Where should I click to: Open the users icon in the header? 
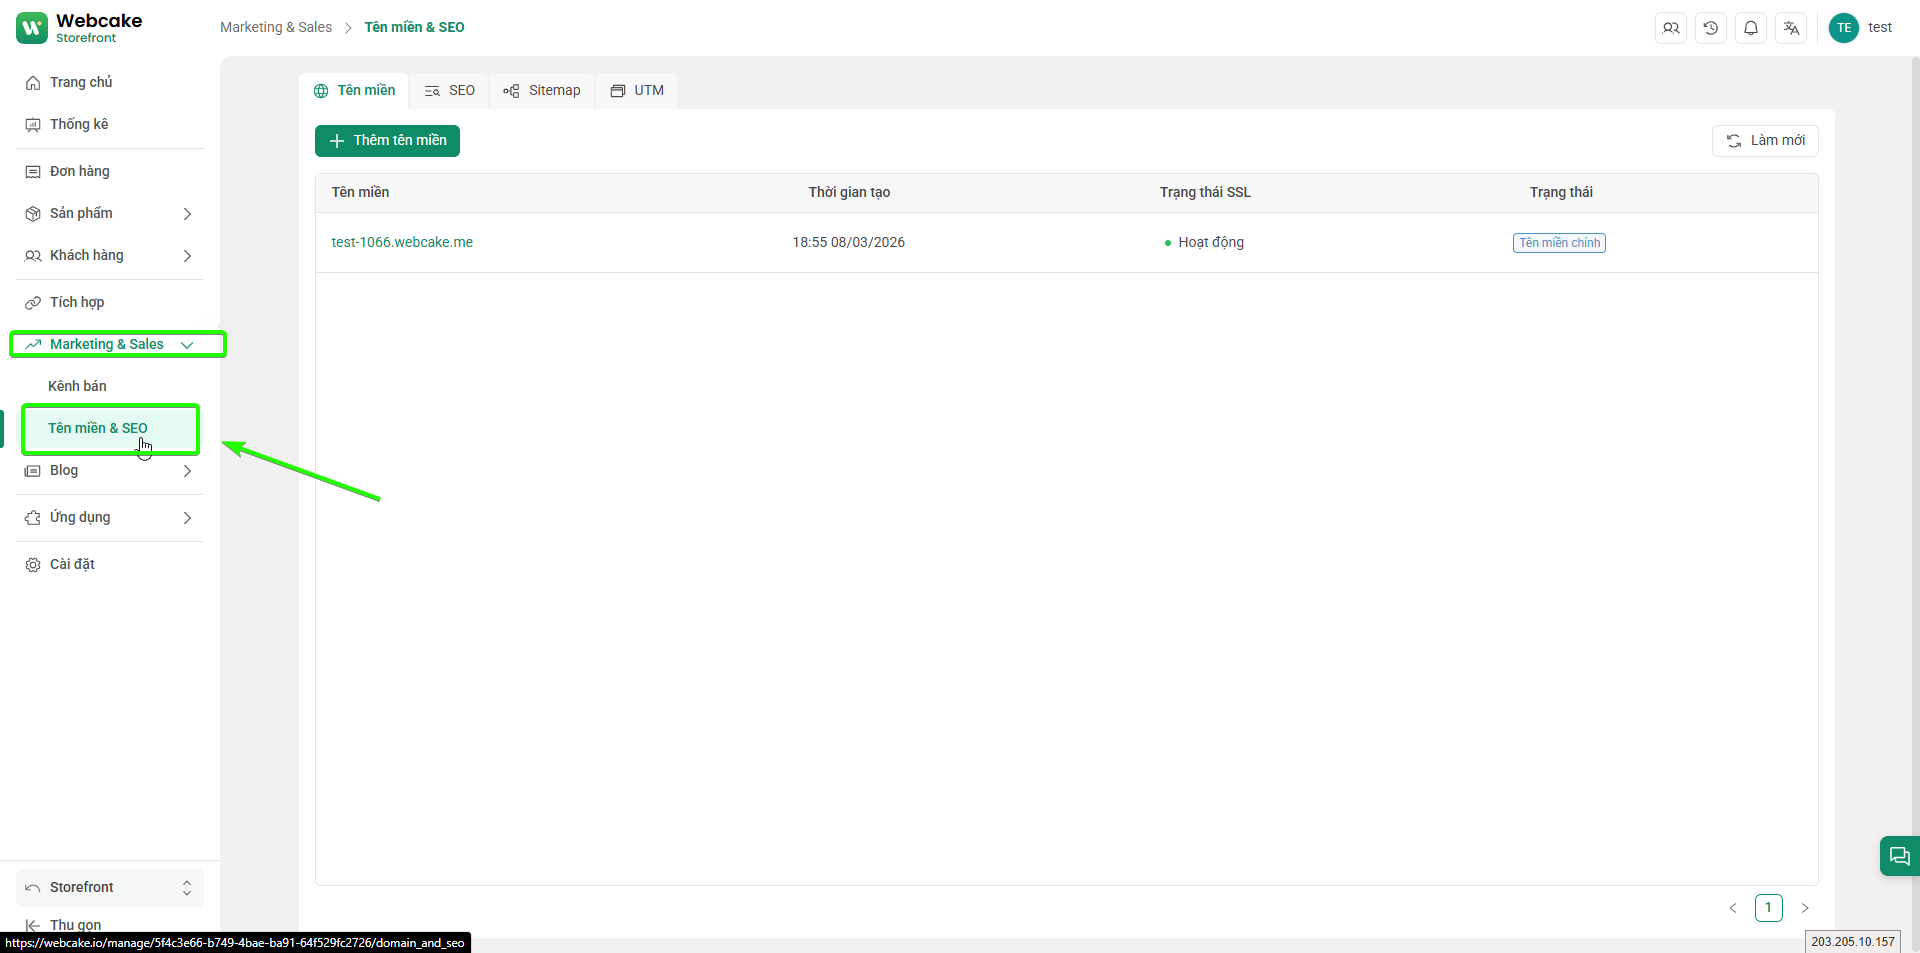(x=1671, y=28)
